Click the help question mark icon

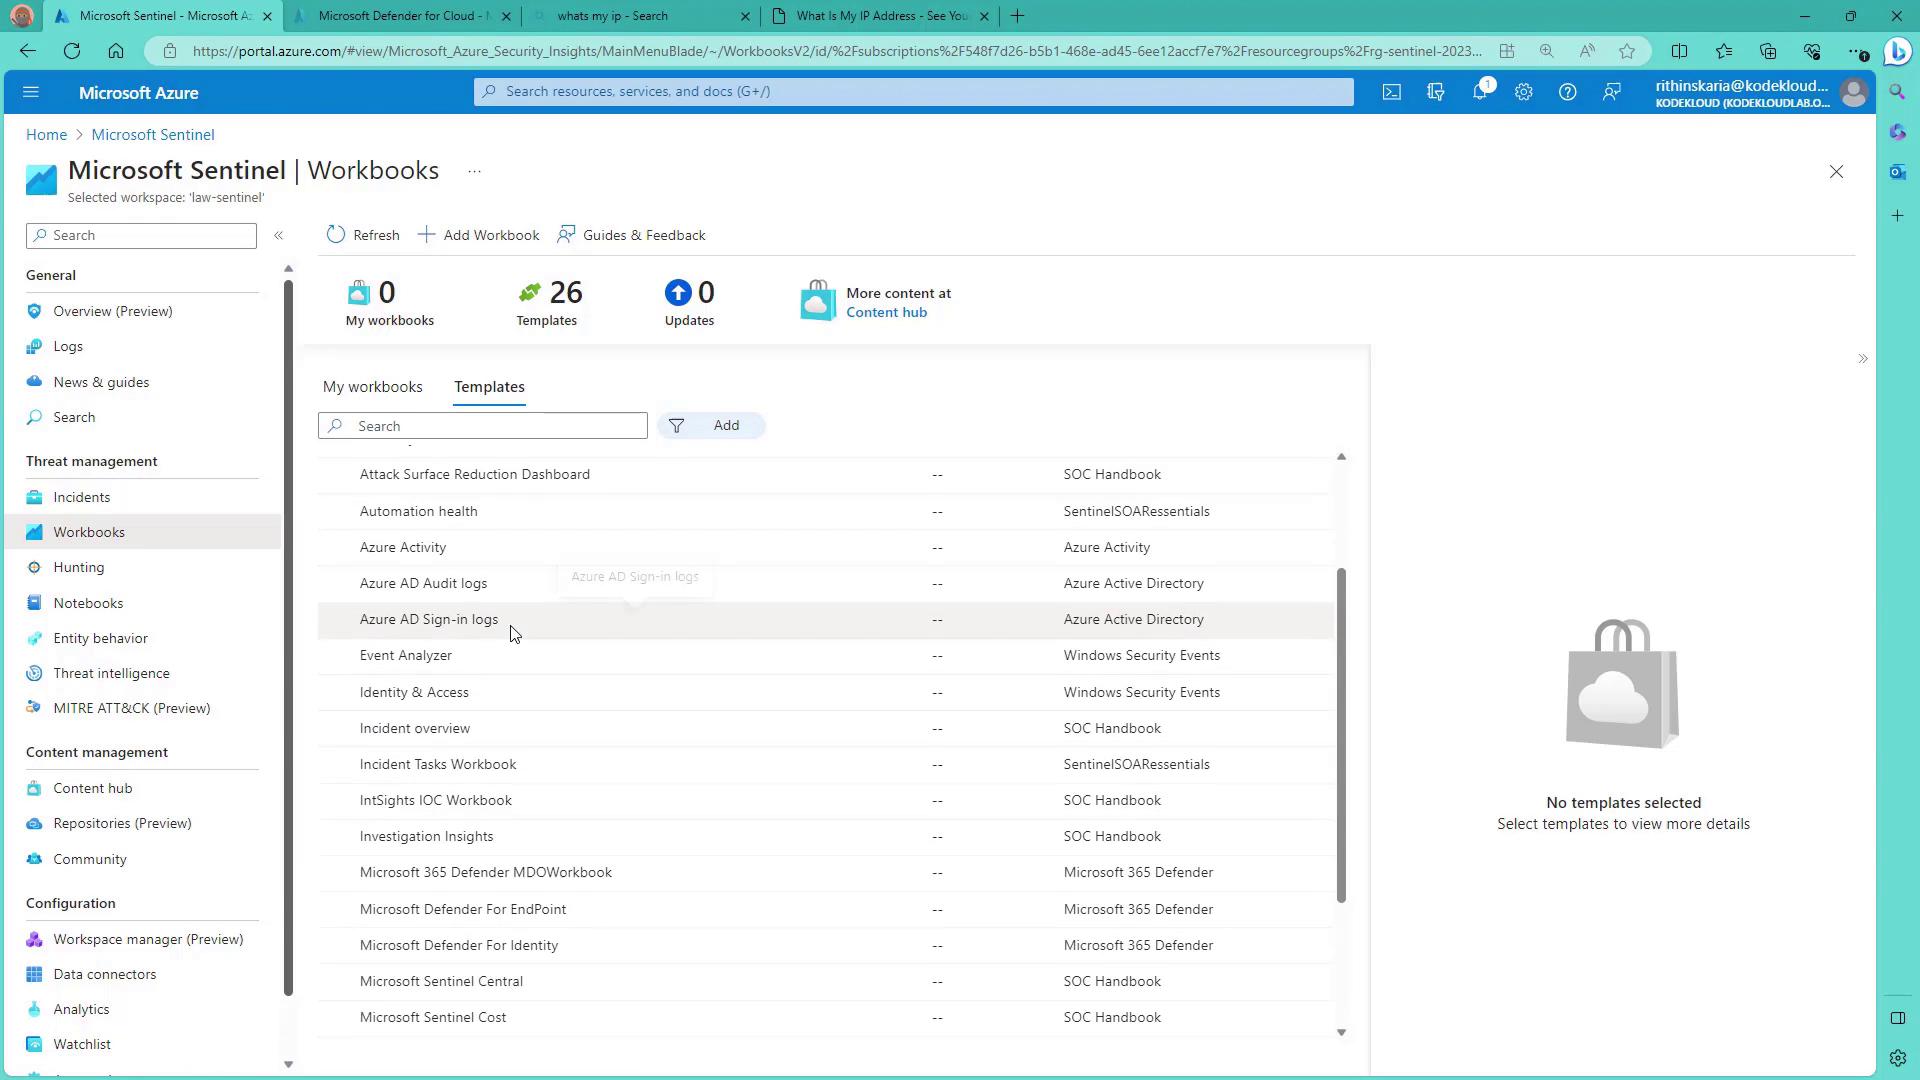(1567, 92)
